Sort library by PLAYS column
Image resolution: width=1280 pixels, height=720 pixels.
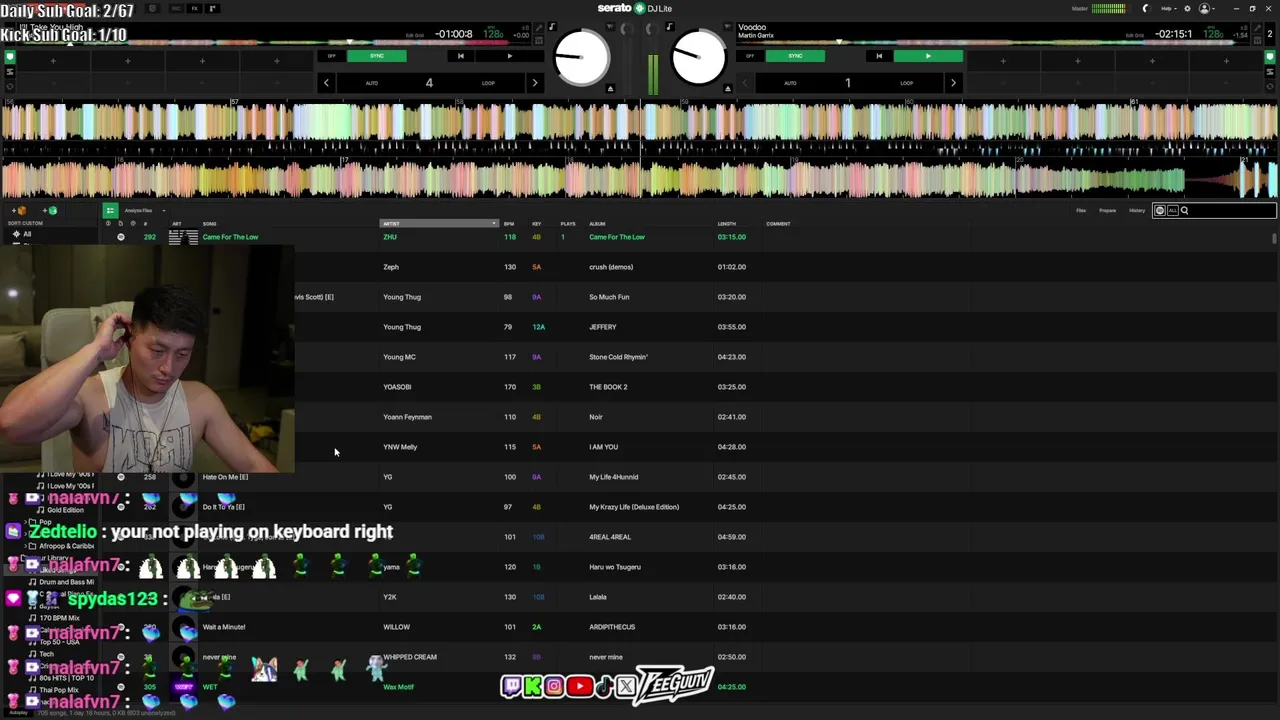point(568,224)
